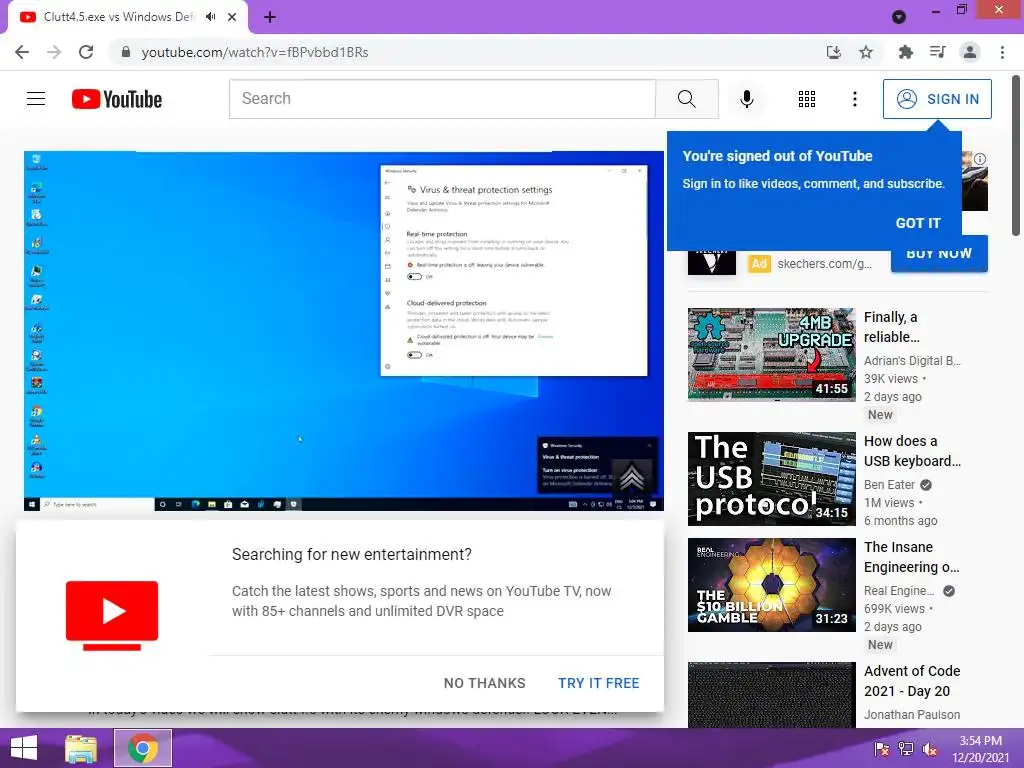Click 'You're signed out of YouTube' text
The width and height of the screenshot is (1024, 768).
(777, 156)
